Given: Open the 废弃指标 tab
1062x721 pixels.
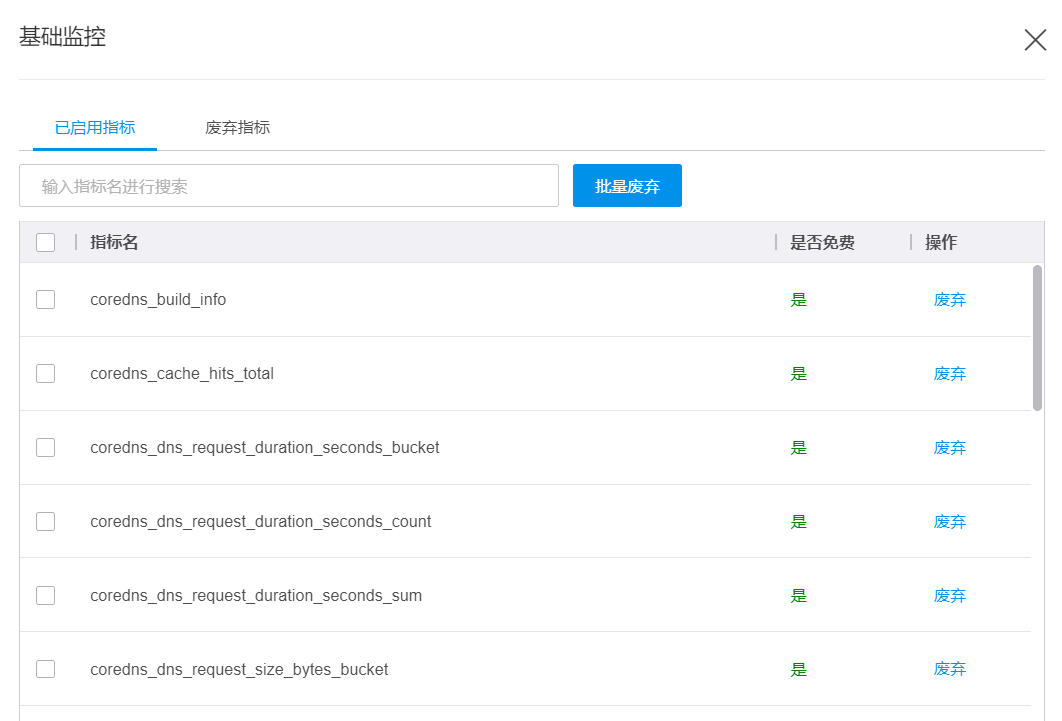Looking at the screenshot, I should 237,128.
